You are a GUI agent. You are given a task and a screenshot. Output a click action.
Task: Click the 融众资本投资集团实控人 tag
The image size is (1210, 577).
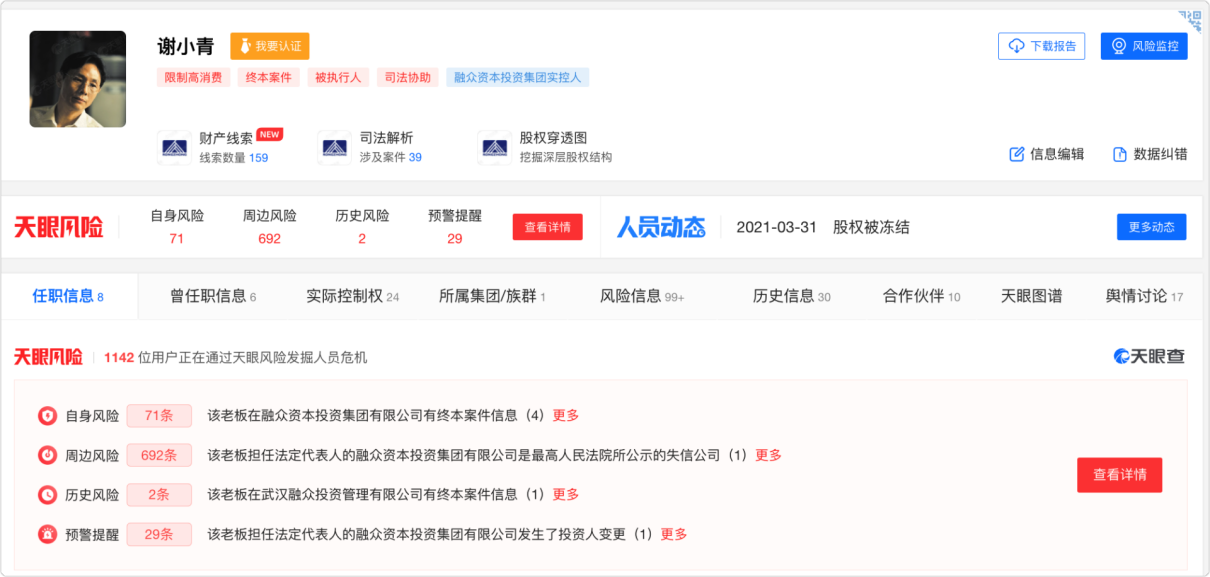coord(517,77)
